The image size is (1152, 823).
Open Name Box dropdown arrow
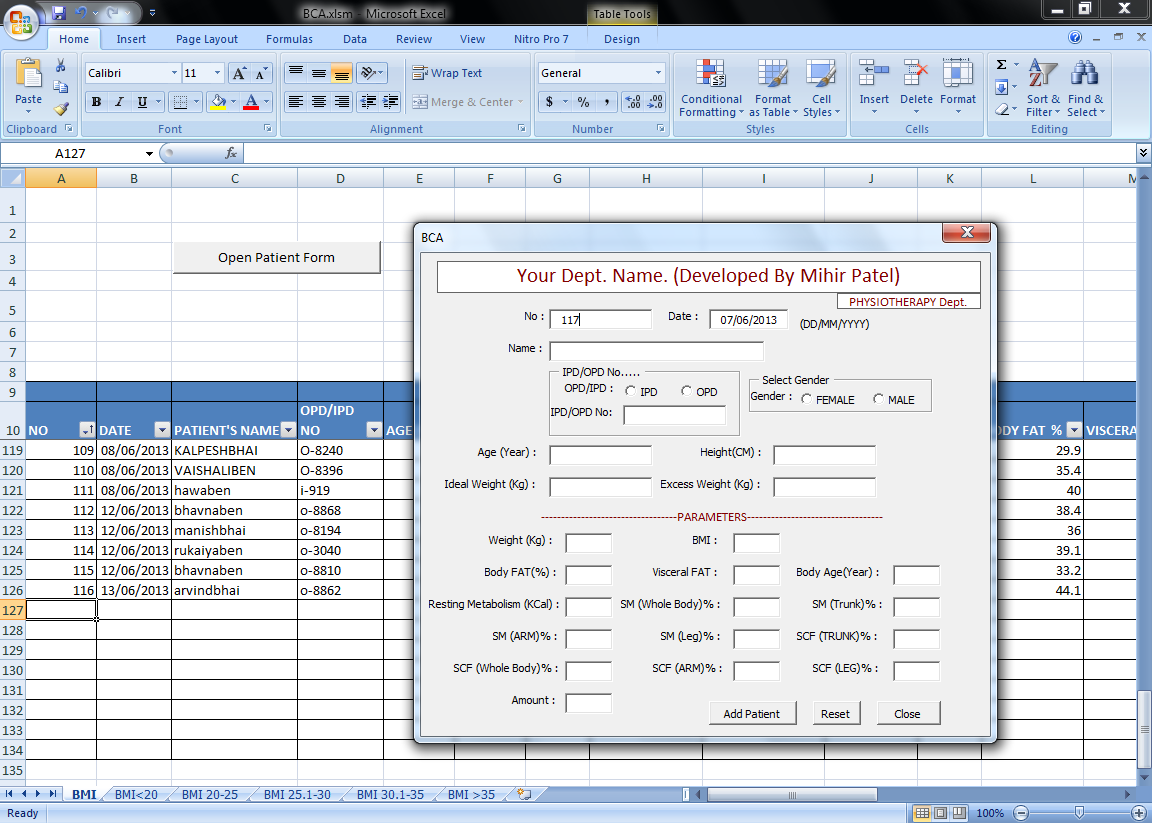[149, 154]
